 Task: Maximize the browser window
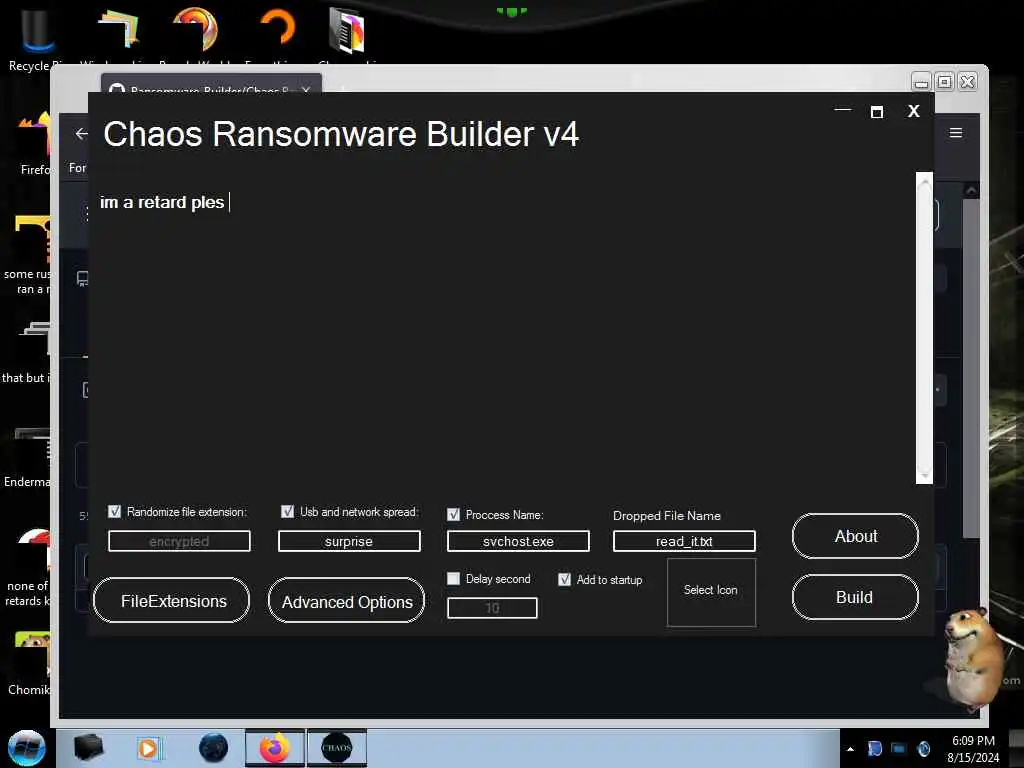point(944,82)
